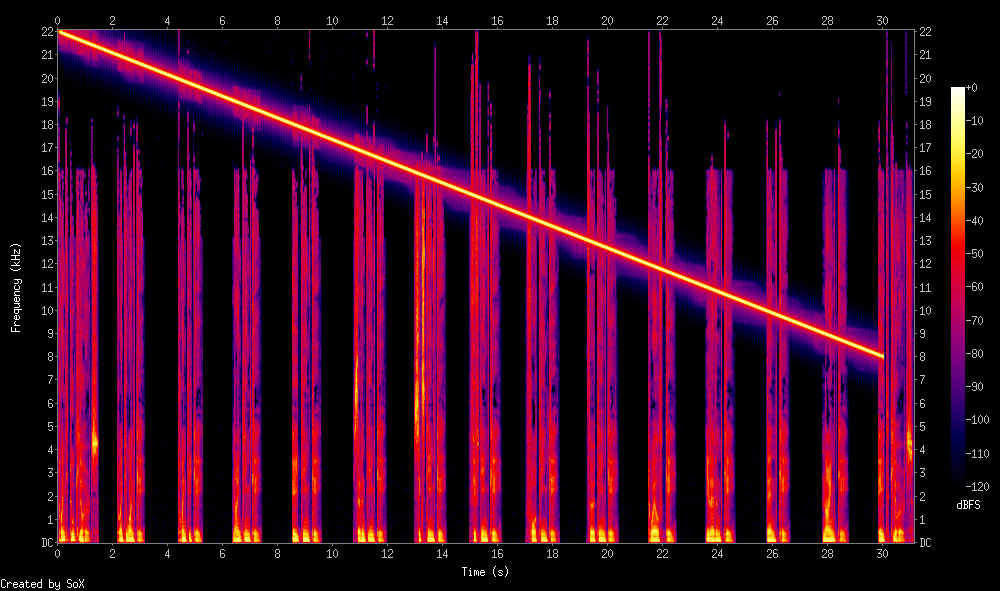Pick the '-60' colorbar scale label

[x=974, y=287]
